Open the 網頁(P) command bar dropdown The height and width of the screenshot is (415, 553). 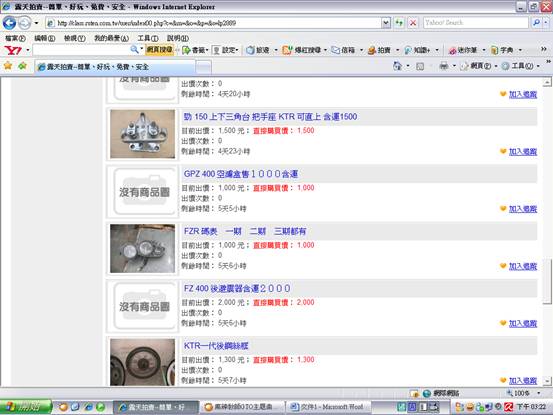pyautogui.click(x=479, y=66)
